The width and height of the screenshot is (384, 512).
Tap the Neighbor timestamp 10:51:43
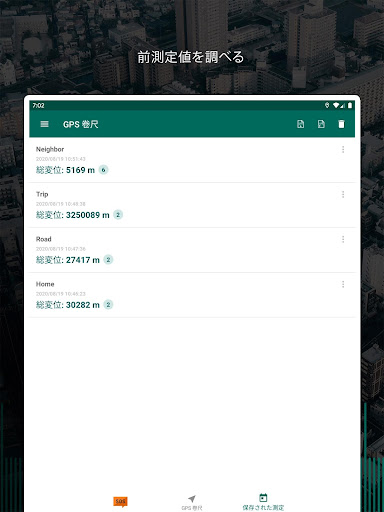point(61,159)
